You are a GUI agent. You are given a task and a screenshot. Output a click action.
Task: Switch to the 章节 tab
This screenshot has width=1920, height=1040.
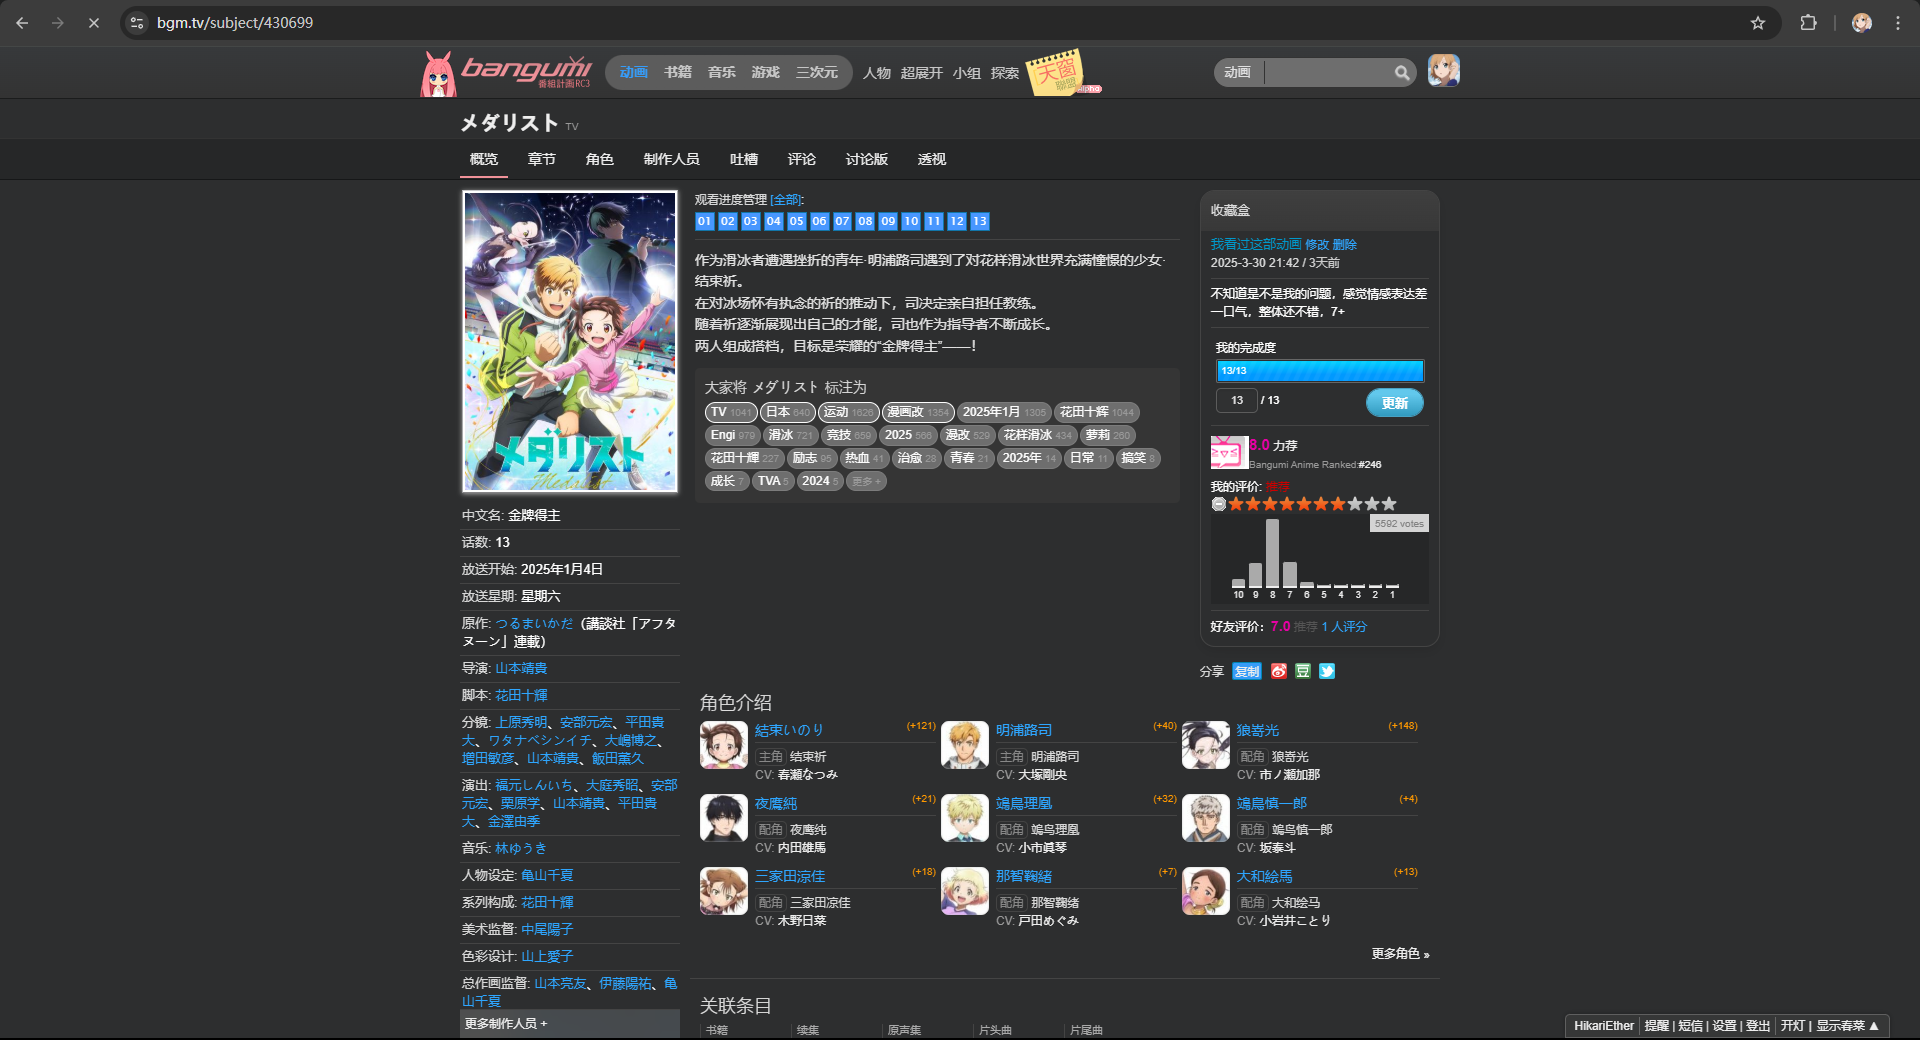542,159
